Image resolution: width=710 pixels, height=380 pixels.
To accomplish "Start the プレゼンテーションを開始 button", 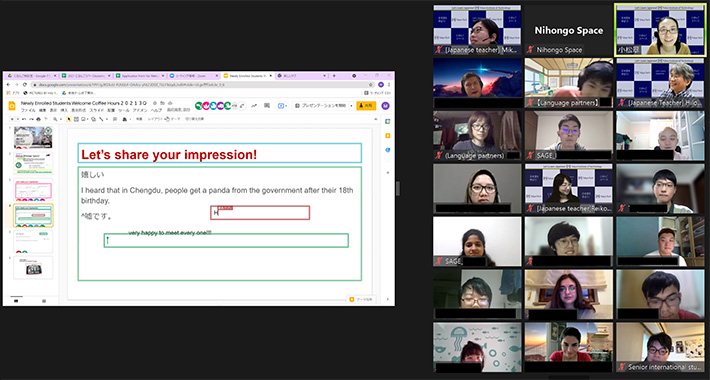I will point(321,106).
